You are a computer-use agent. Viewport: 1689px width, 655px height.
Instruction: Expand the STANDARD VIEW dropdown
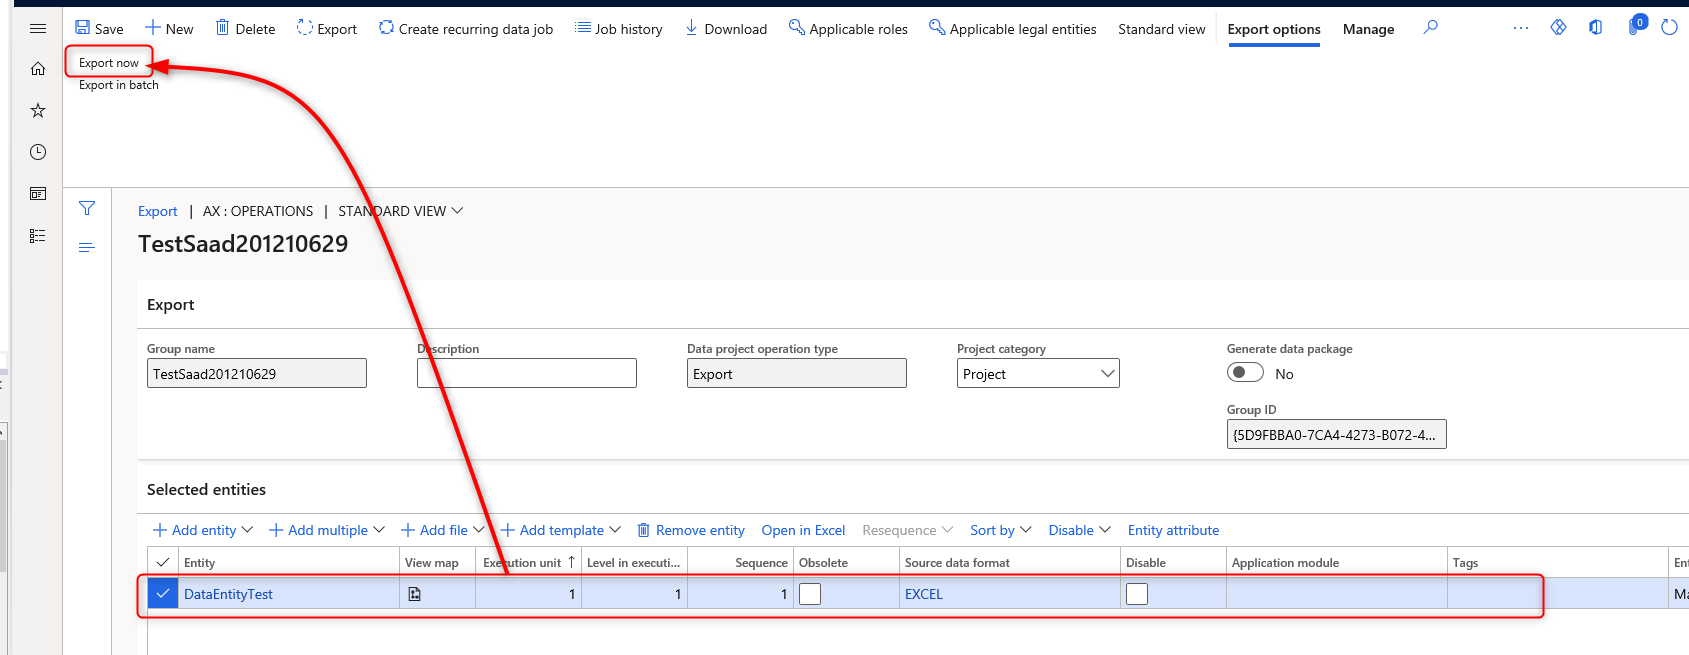pos(401,211)
